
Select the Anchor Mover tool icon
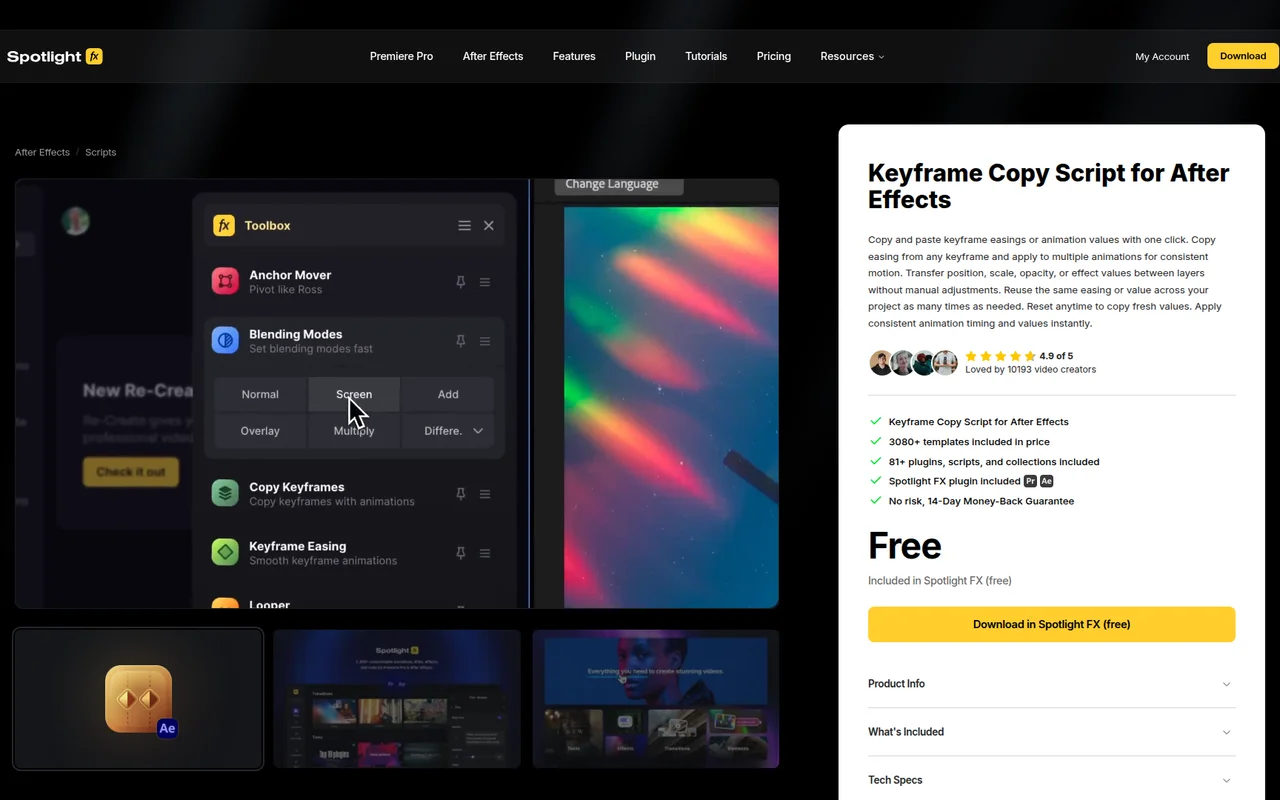(x=224, y=281)
